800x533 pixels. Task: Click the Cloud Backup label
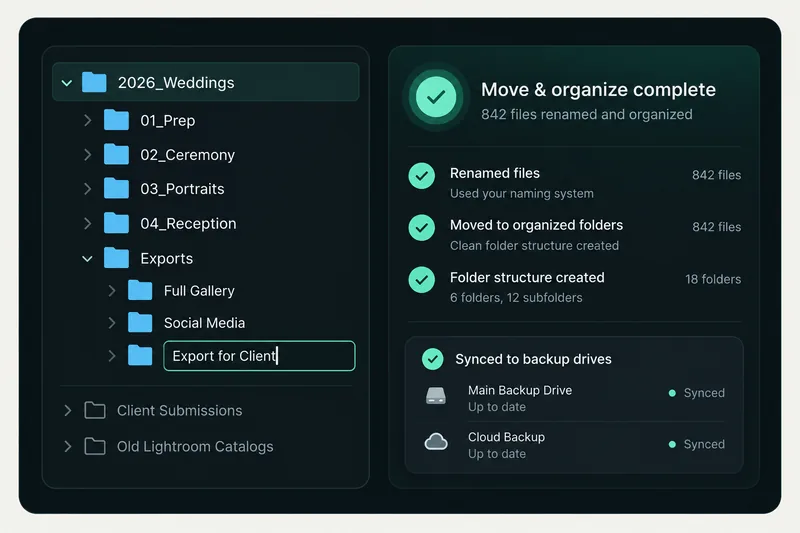pos(506,437)
